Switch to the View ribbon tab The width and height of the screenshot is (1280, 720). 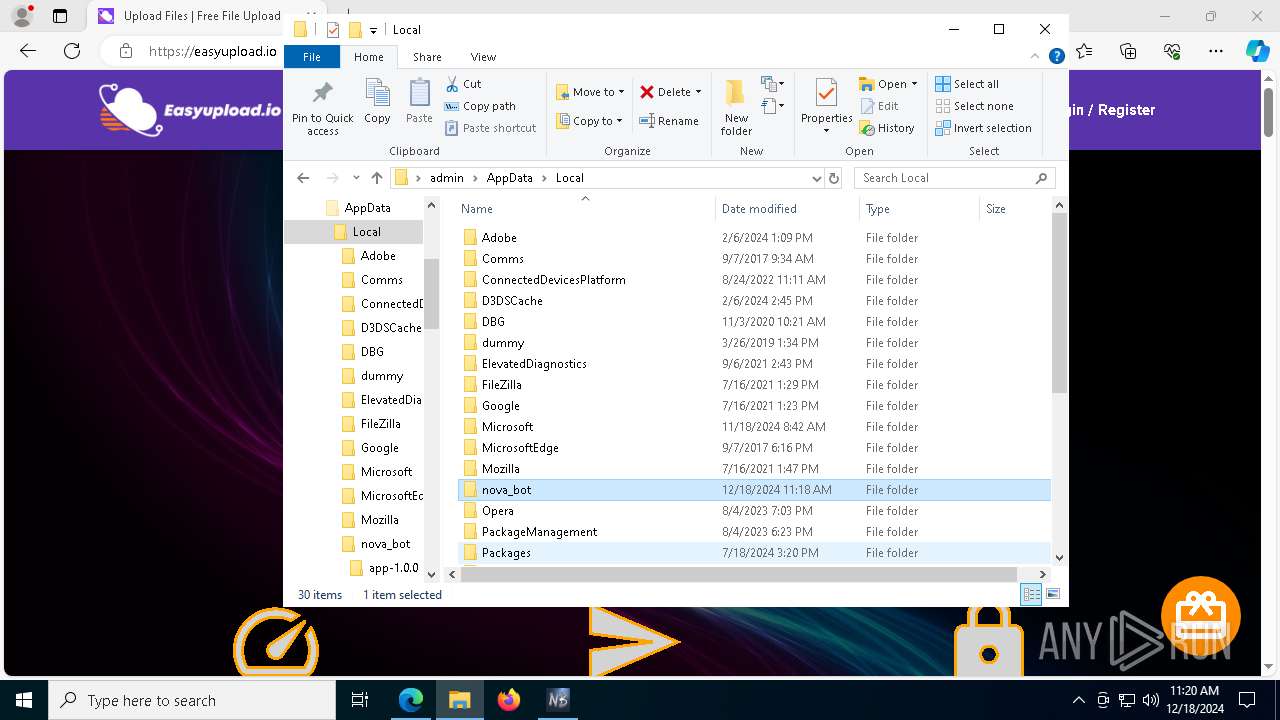point(483,57)
